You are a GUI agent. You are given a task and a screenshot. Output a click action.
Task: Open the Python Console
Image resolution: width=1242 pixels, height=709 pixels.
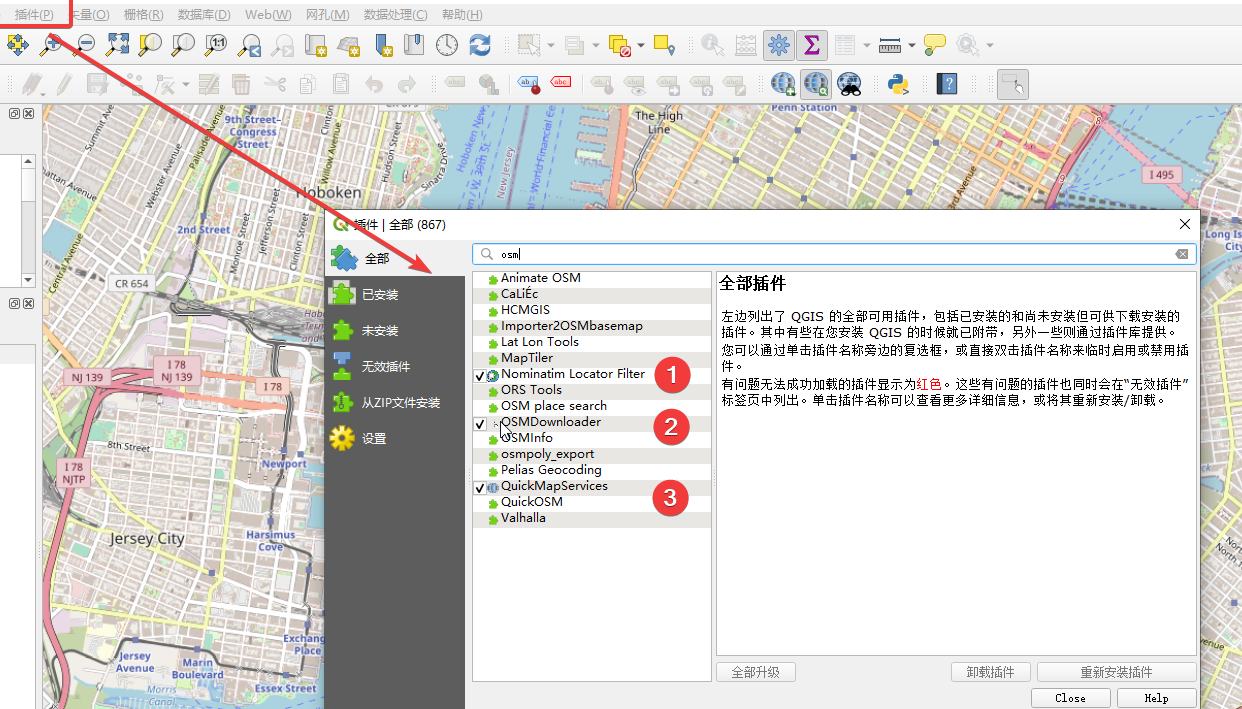(898, 84)
